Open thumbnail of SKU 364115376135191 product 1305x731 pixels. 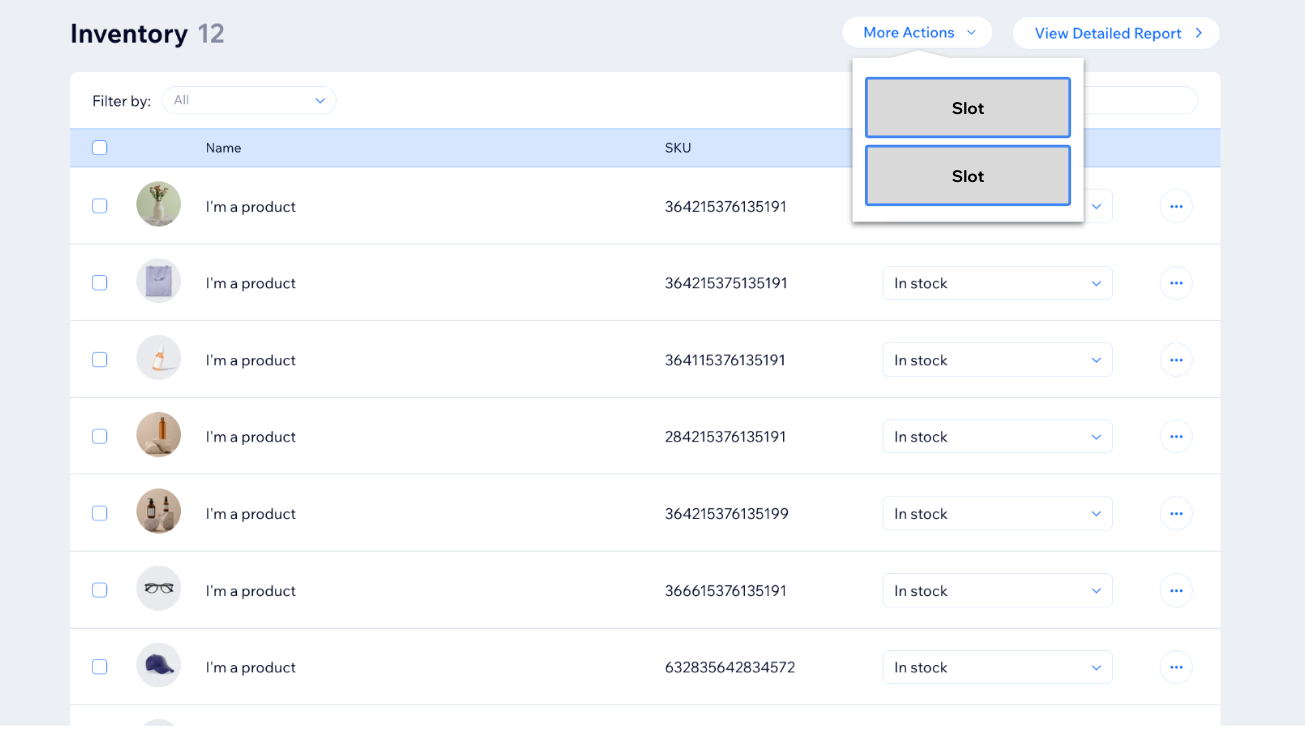[159, 358]
